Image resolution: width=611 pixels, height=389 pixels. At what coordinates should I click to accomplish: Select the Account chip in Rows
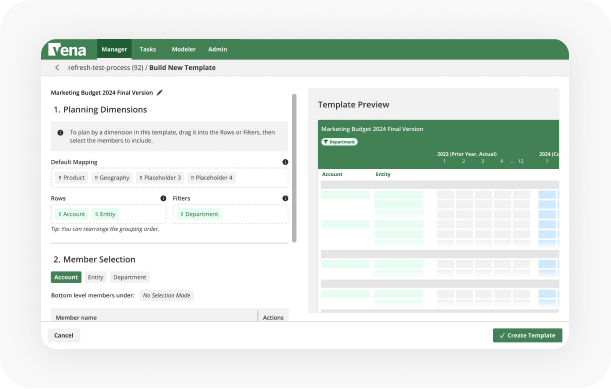point(72,214)
